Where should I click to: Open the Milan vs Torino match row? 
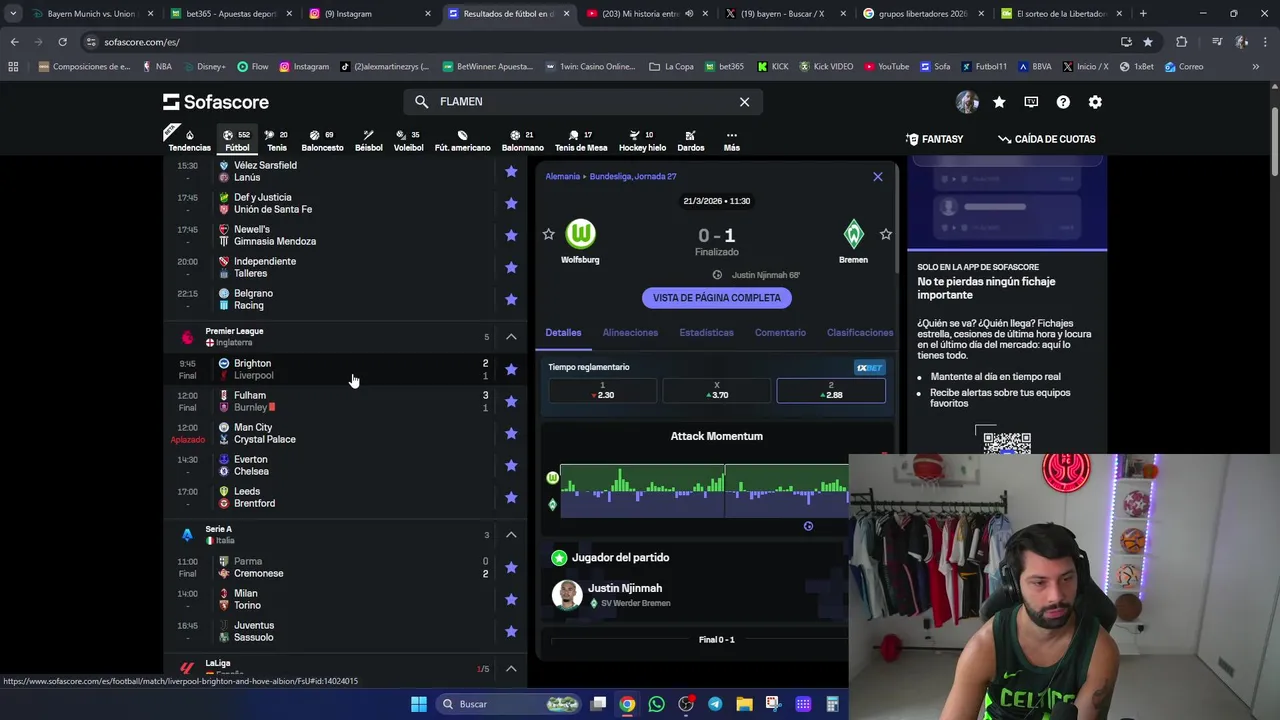click(346, 599)
